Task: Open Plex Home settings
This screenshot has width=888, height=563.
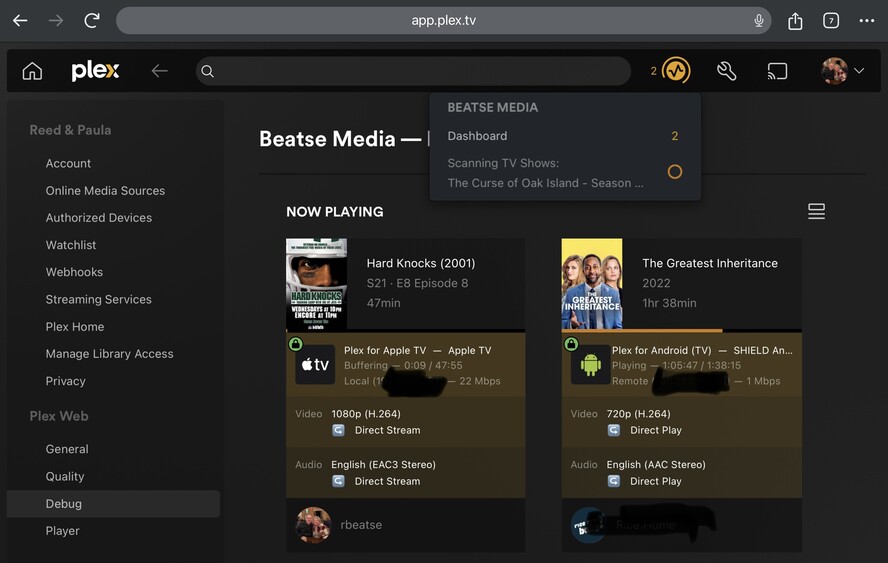Action: point(75,326)
